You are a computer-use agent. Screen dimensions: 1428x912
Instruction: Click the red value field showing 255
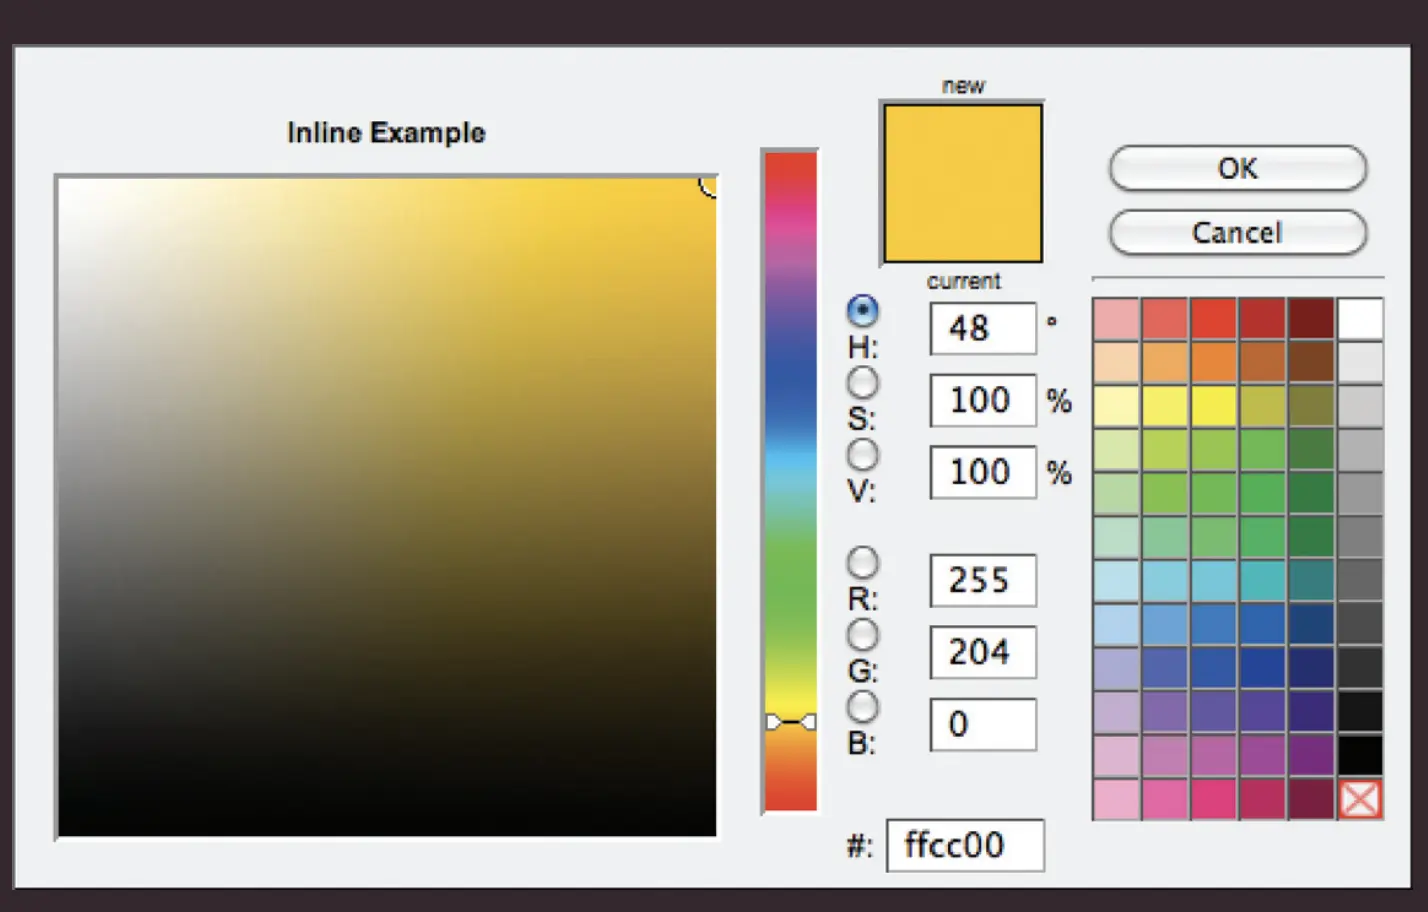point(982,580)
